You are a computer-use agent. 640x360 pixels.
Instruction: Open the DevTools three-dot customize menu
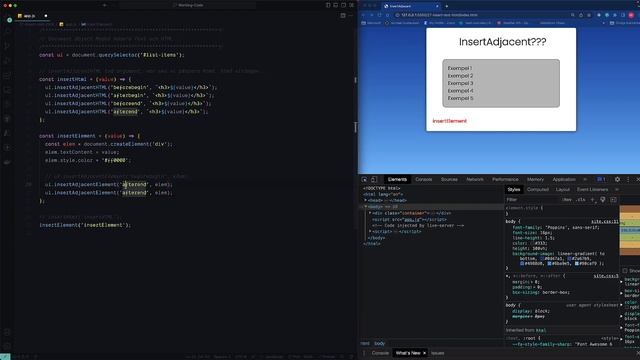point(628,180)
